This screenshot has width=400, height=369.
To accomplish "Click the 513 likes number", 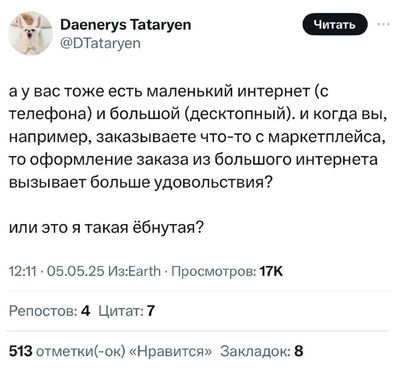I will (21, 351).
